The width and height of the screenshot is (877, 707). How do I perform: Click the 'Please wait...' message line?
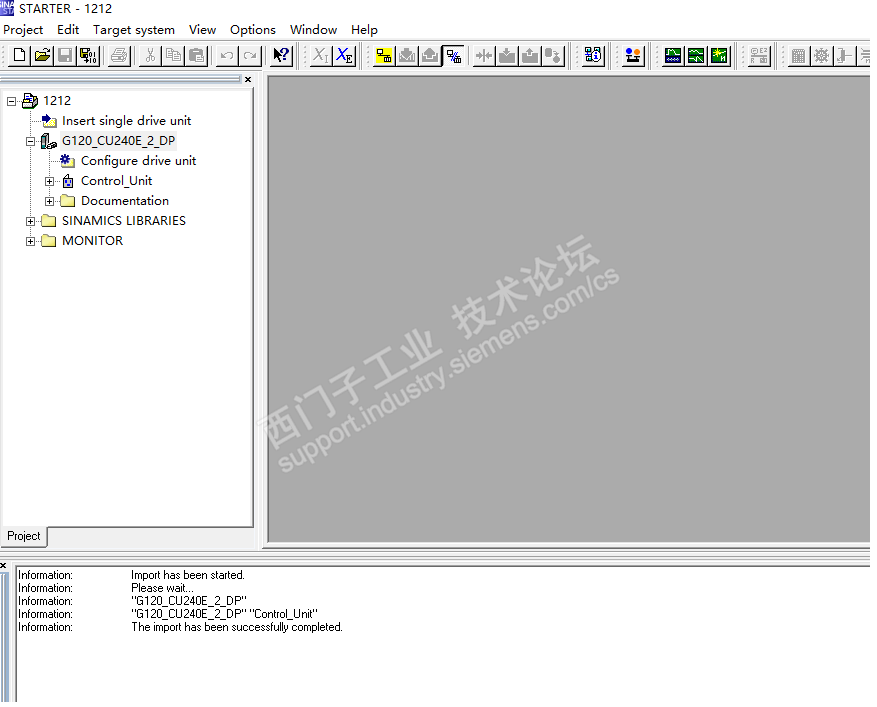pos(162,588)
